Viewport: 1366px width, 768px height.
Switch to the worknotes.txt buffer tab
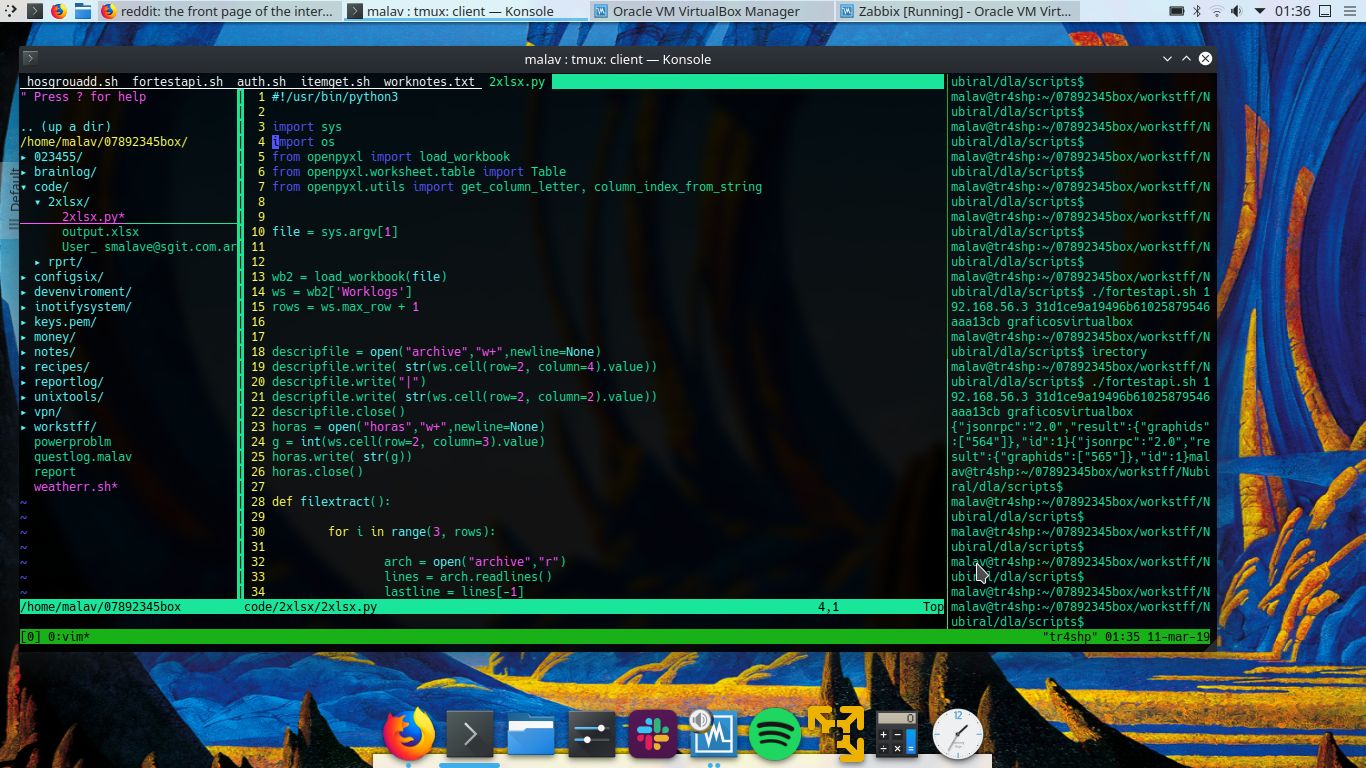coord(432,82)
